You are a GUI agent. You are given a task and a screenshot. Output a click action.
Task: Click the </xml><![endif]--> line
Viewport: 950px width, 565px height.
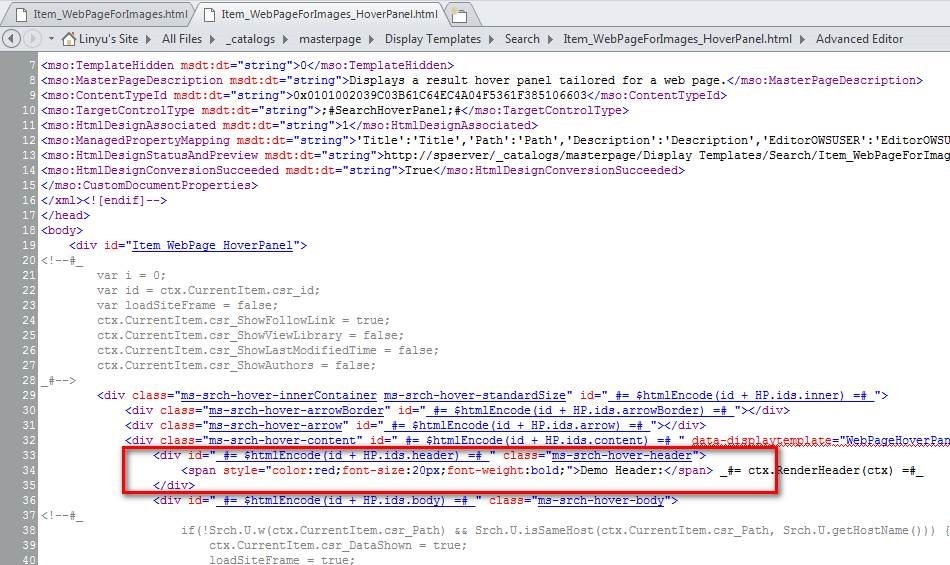click(x=104, y=200)
